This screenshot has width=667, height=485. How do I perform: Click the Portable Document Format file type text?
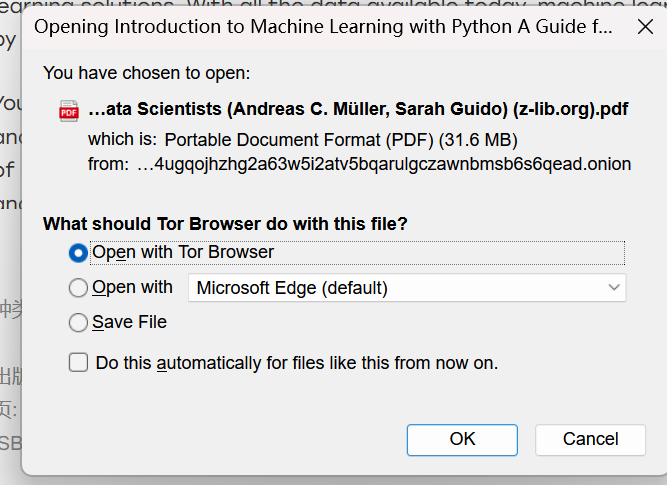341,138
